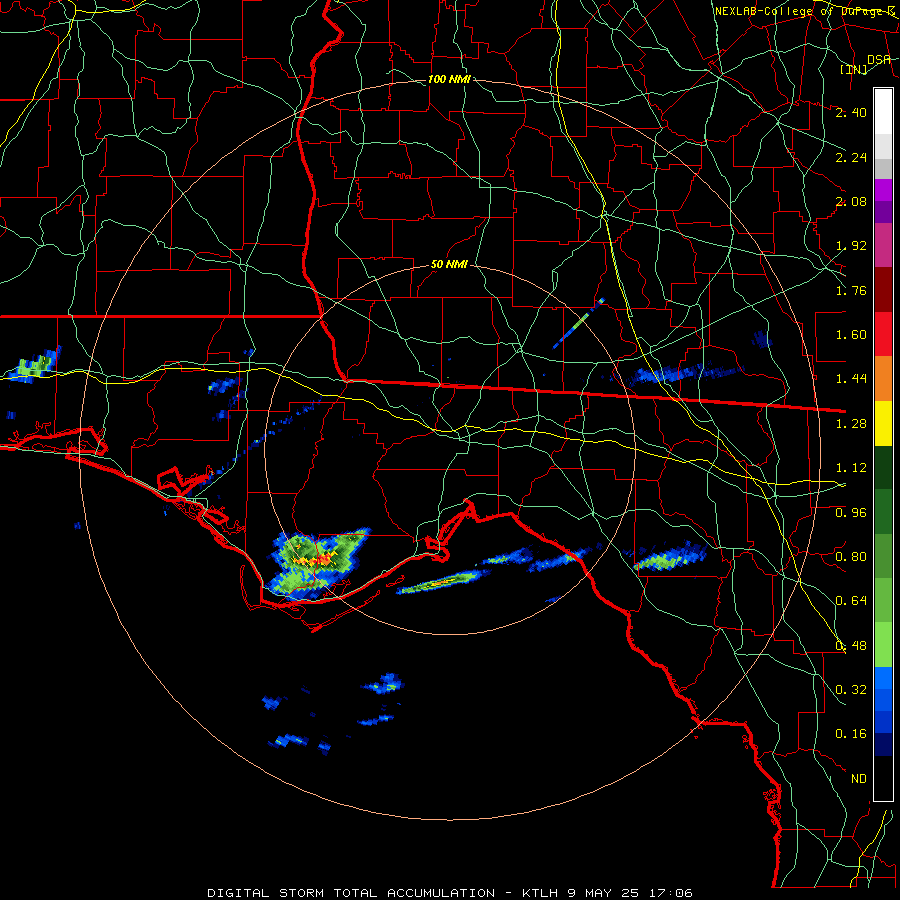Click the 0.16 legend value
The image size is (900, 900).
851,734
